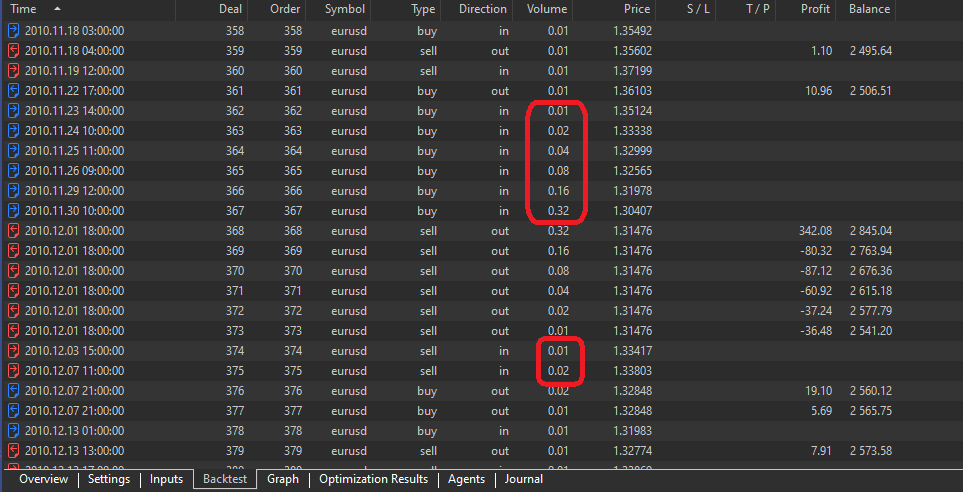Click the Symbol column header
Viewport: 963px width, 492px height.
[344, 9]
